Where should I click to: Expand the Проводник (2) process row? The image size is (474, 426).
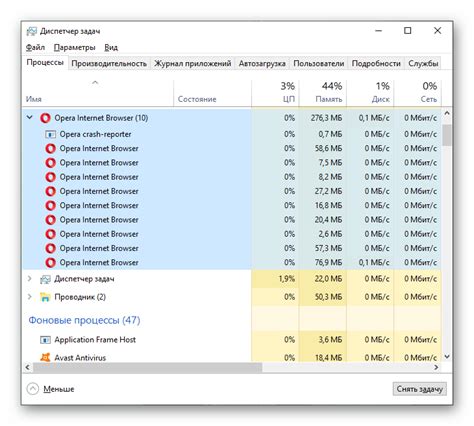tap(30, 296)
